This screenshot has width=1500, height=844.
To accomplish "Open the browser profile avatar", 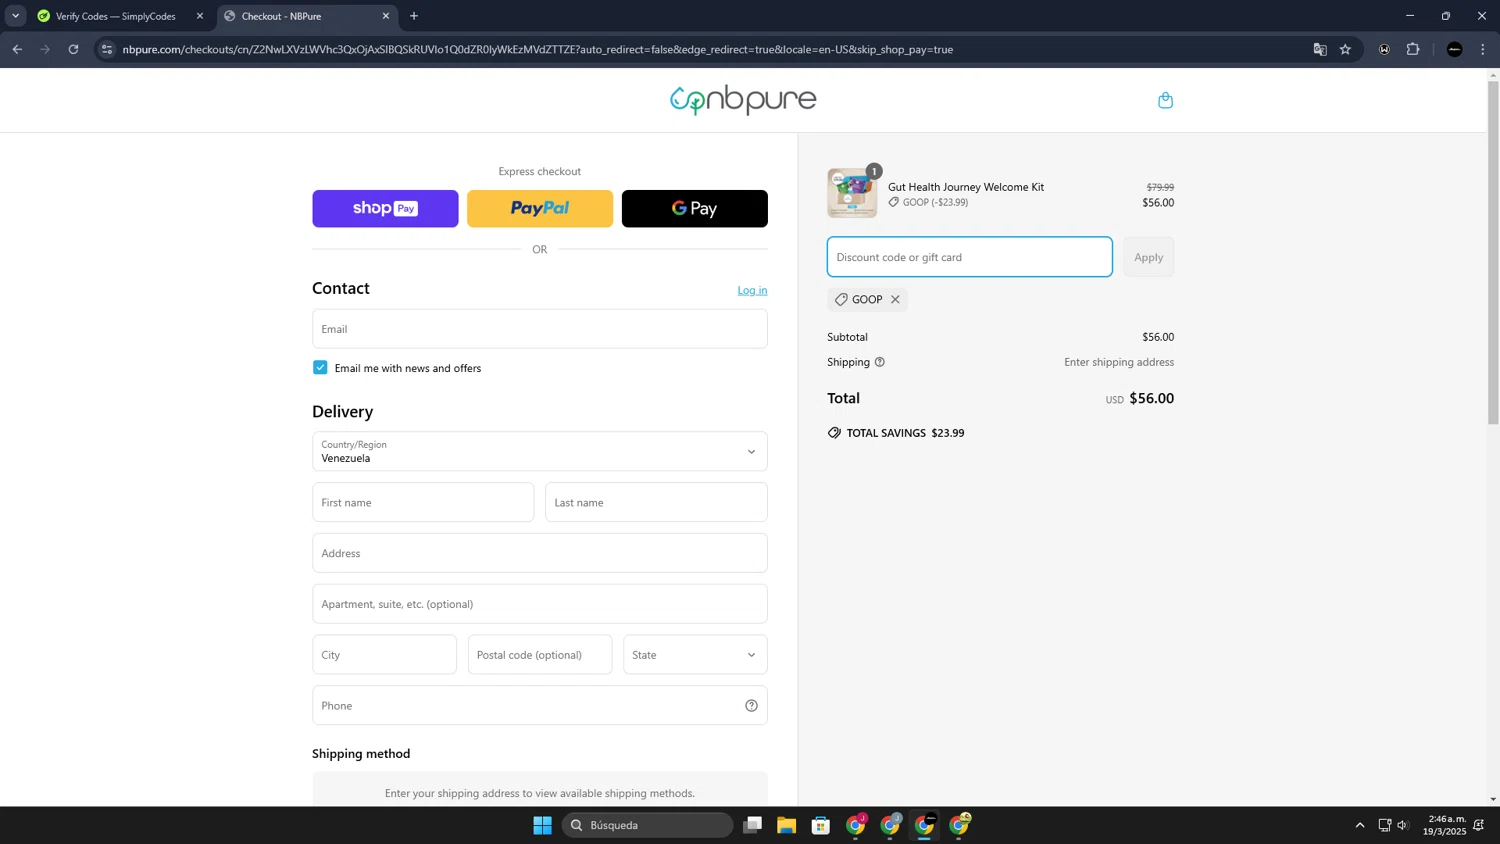I will tap(1455, 49).
